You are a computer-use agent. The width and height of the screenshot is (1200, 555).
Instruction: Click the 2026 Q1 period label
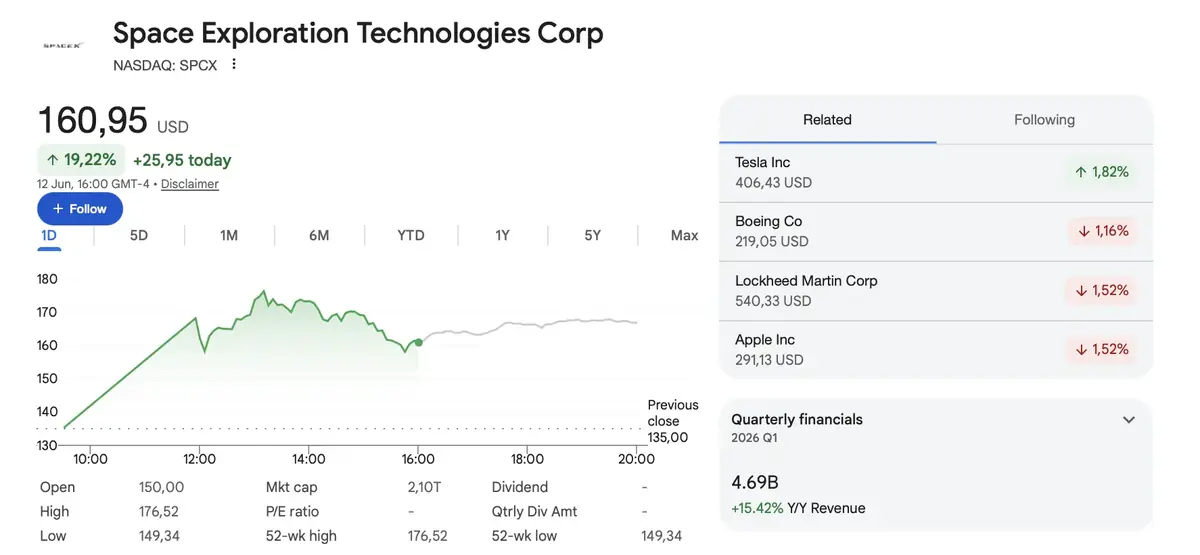click(x=752, y=438)
